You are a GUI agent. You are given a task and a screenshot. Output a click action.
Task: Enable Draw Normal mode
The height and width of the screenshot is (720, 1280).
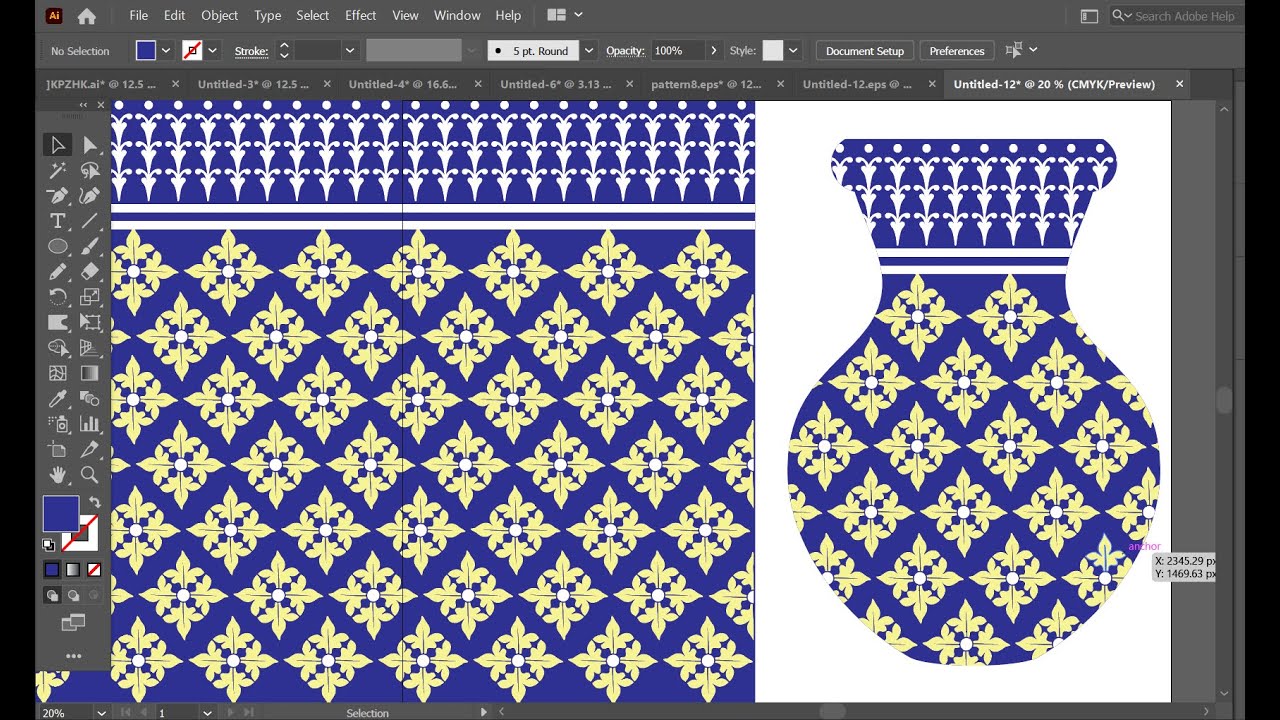click(x=52, y=595)
